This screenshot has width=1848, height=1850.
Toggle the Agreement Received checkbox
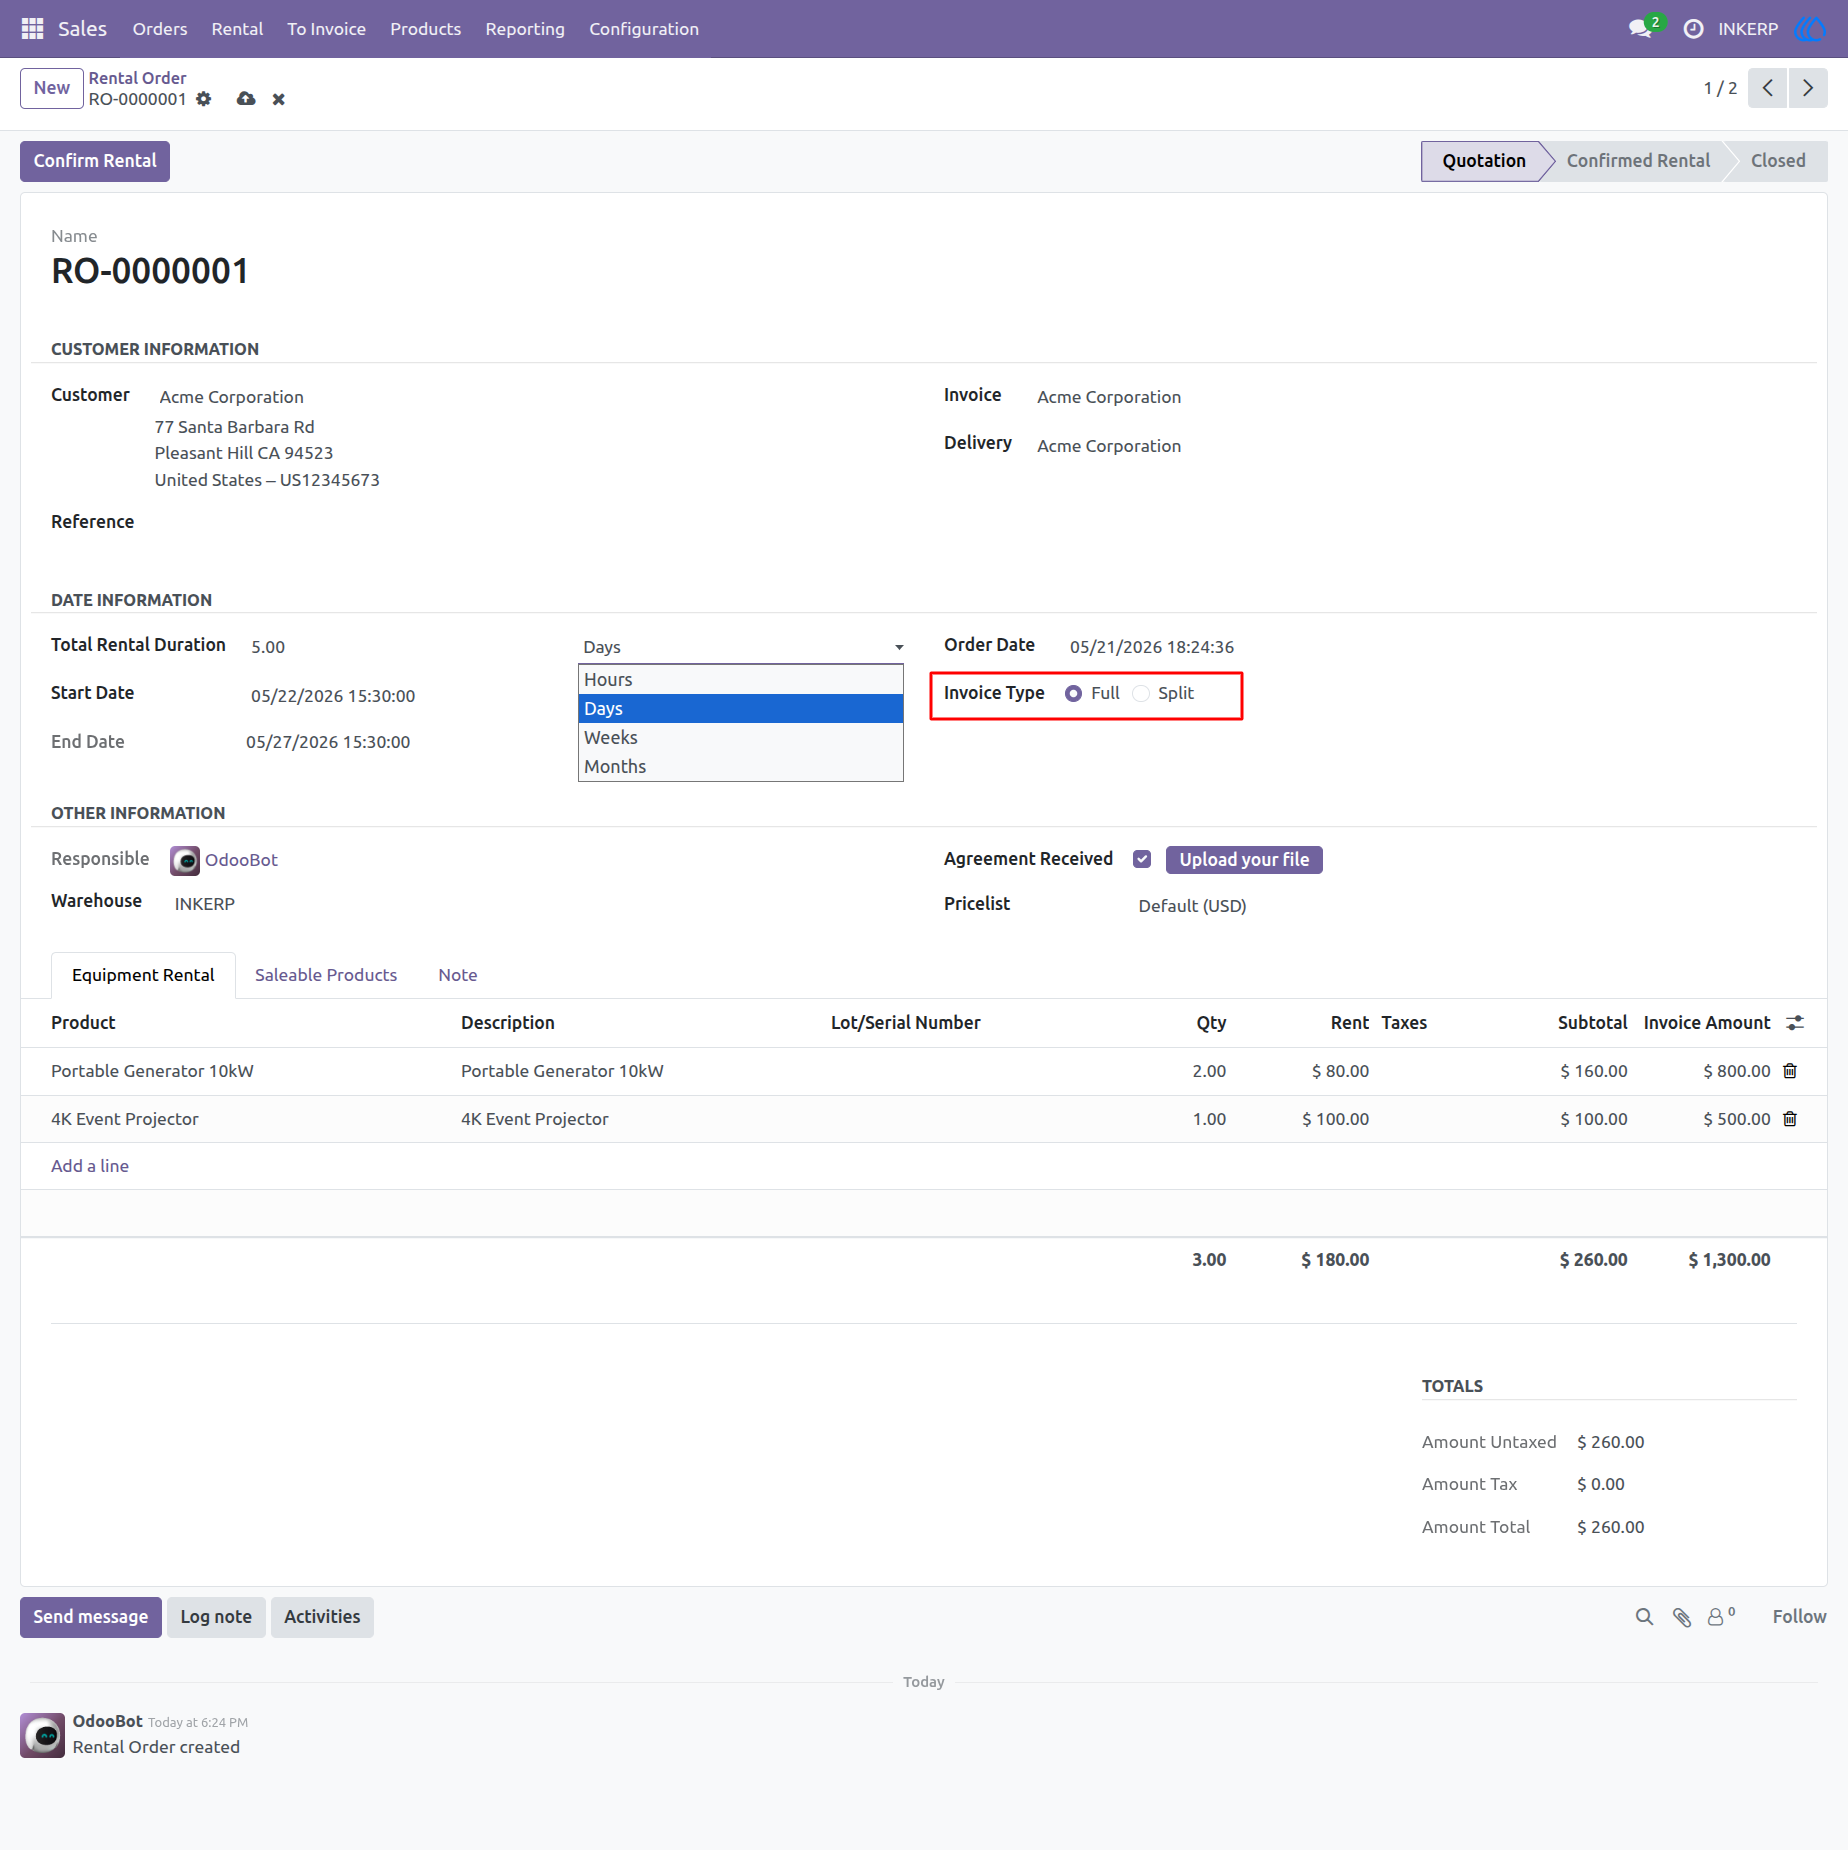point(1142,860)
